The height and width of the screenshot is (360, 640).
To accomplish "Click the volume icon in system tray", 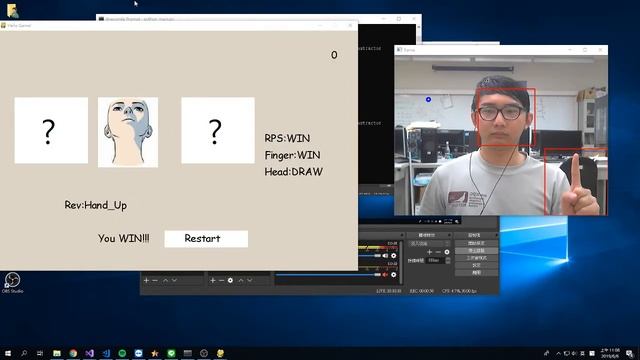I will tap(574, 353).
